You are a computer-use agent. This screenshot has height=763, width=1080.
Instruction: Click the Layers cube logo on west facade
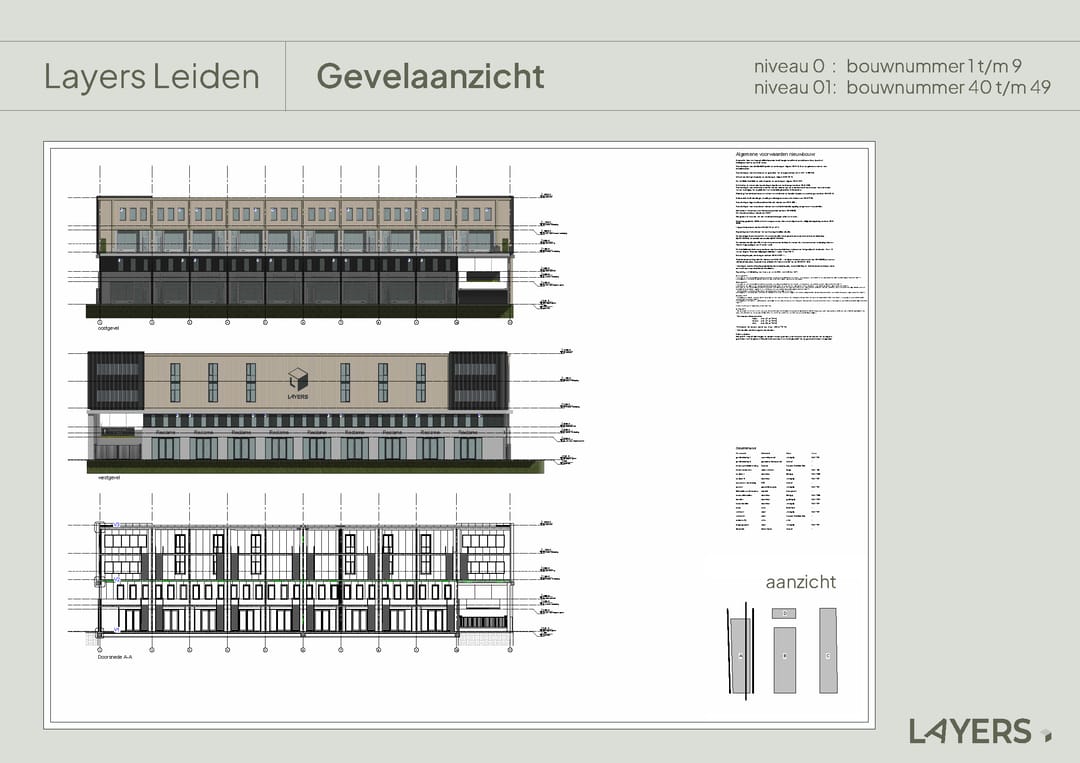click(x=298, y=380)
